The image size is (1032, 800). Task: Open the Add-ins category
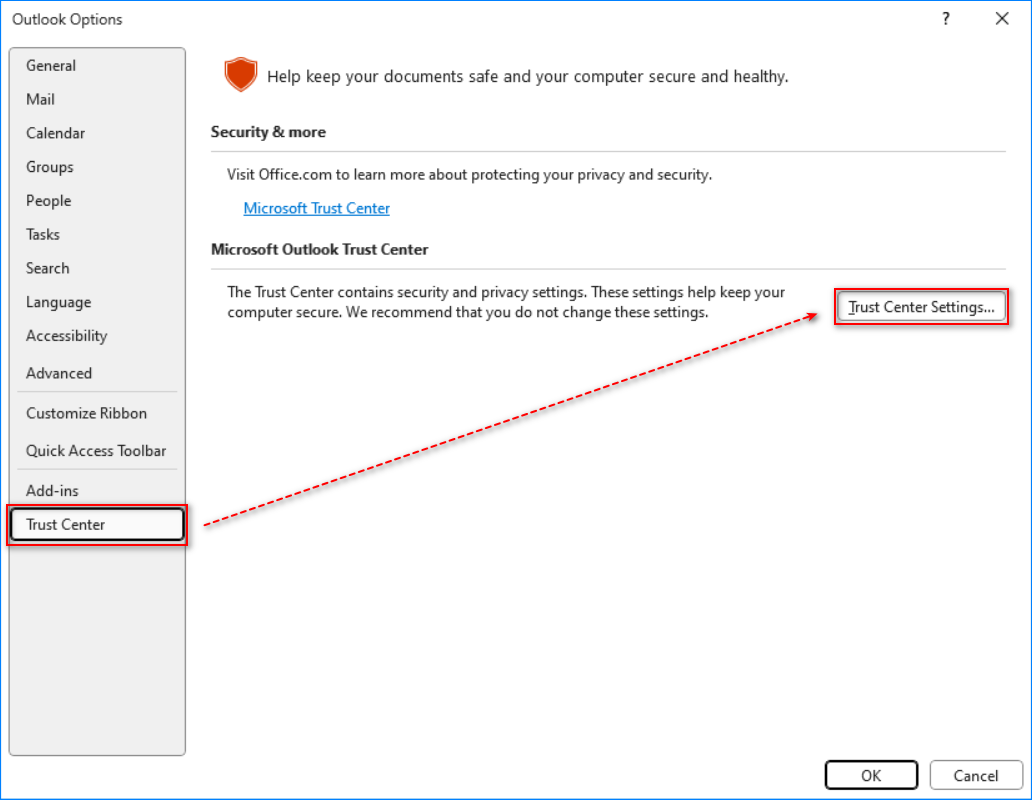(97, 491)
